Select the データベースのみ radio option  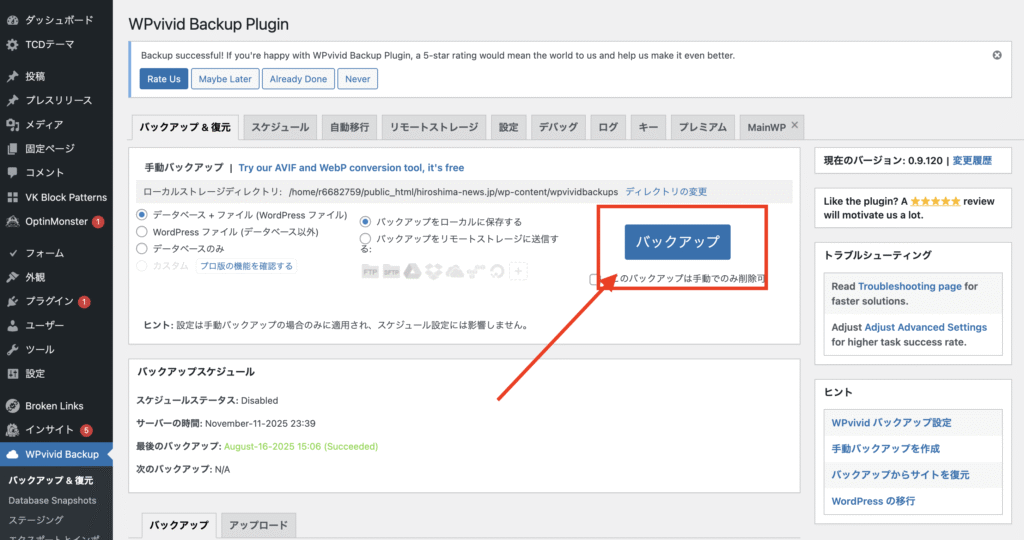pyautogui.click(x=142, y=248)
